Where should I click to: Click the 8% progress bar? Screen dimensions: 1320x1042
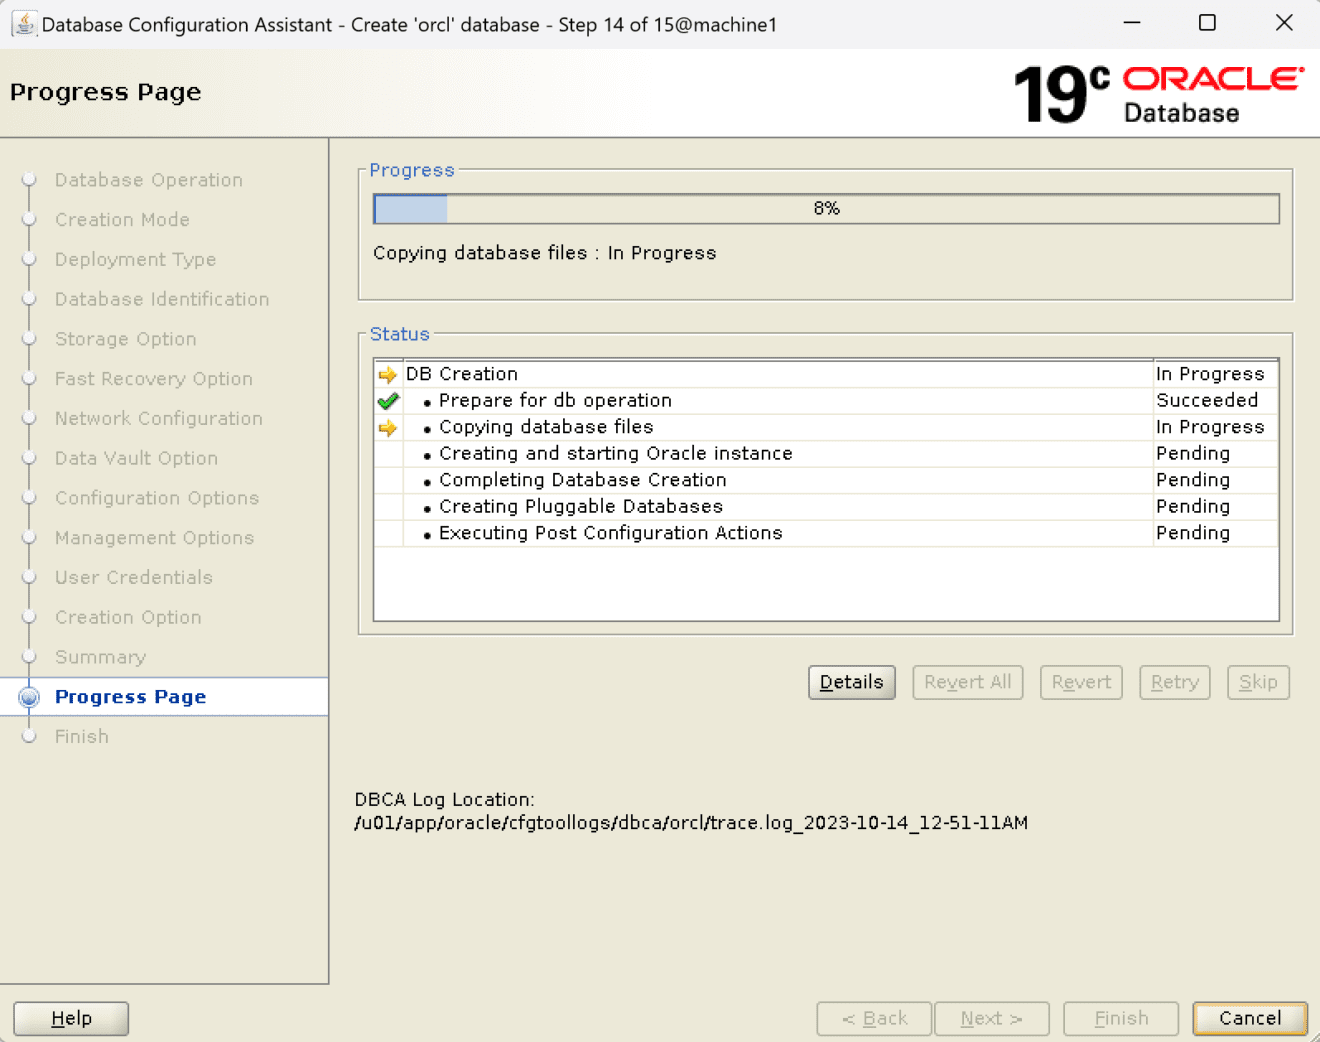tap(826, 208)
